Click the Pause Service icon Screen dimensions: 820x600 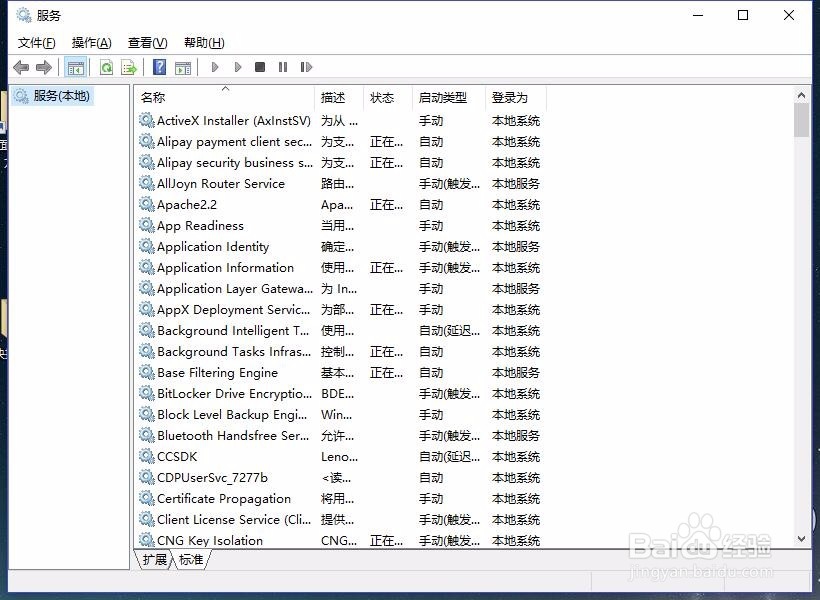click(x=283, y=67)
